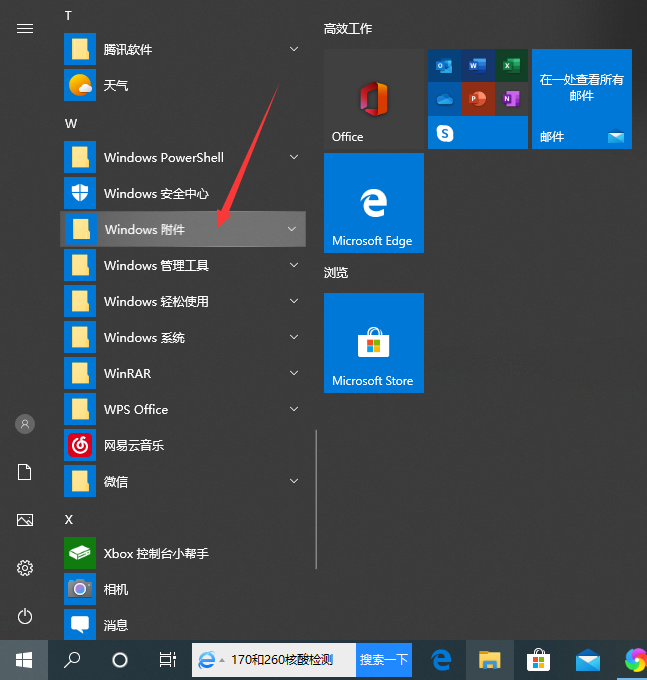
Task: Open Microsoft Store from the taskbar
Action: [539, 660]
